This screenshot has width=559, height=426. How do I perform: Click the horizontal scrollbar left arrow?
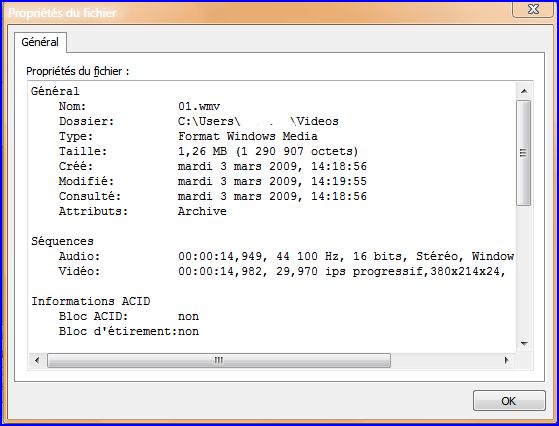click(37, 360)
